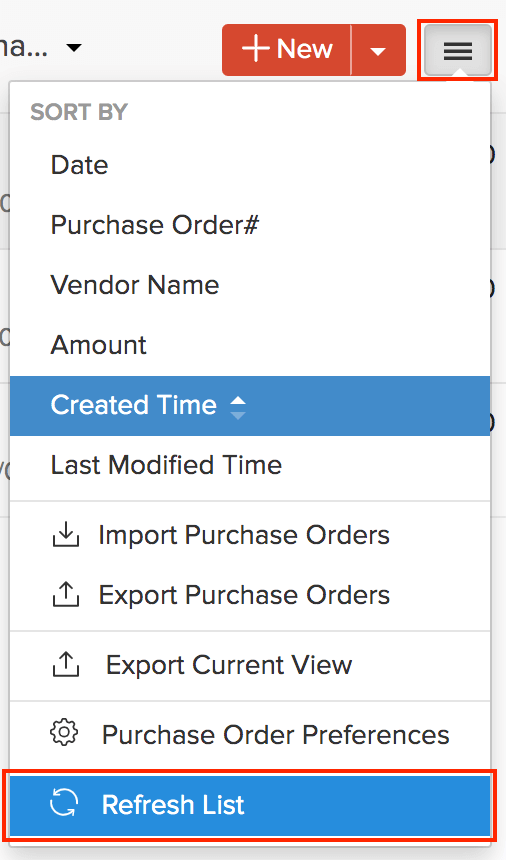Click the plus icon on New button
The height and width of the screenshot is (860, 506).
(x=255, y=49)
